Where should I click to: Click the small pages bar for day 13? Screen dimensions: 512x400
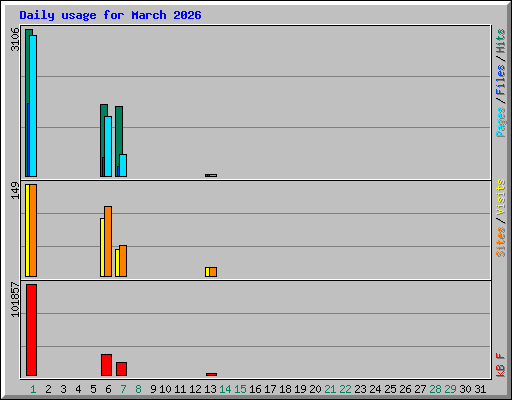(x=213, y=175)
